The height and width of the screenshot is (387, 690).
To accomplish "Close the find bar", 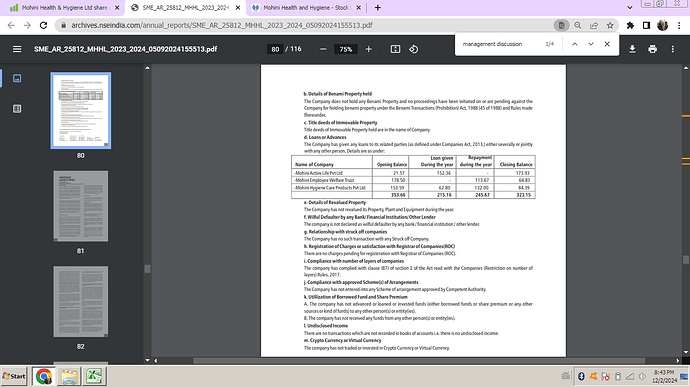I will pyautogui.click(x=607, y=44).
